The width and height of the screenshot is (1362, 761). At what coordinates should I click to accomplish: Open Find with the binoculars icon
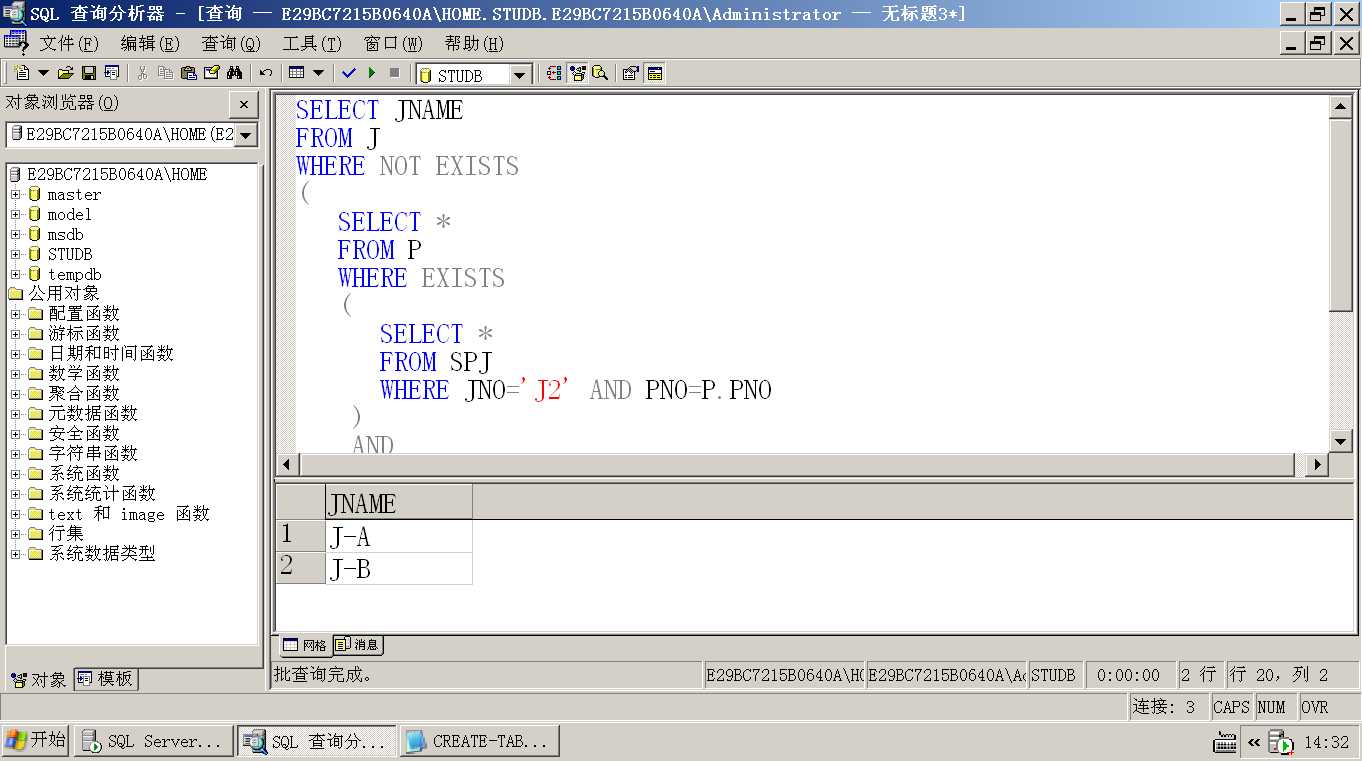point(235,73)
